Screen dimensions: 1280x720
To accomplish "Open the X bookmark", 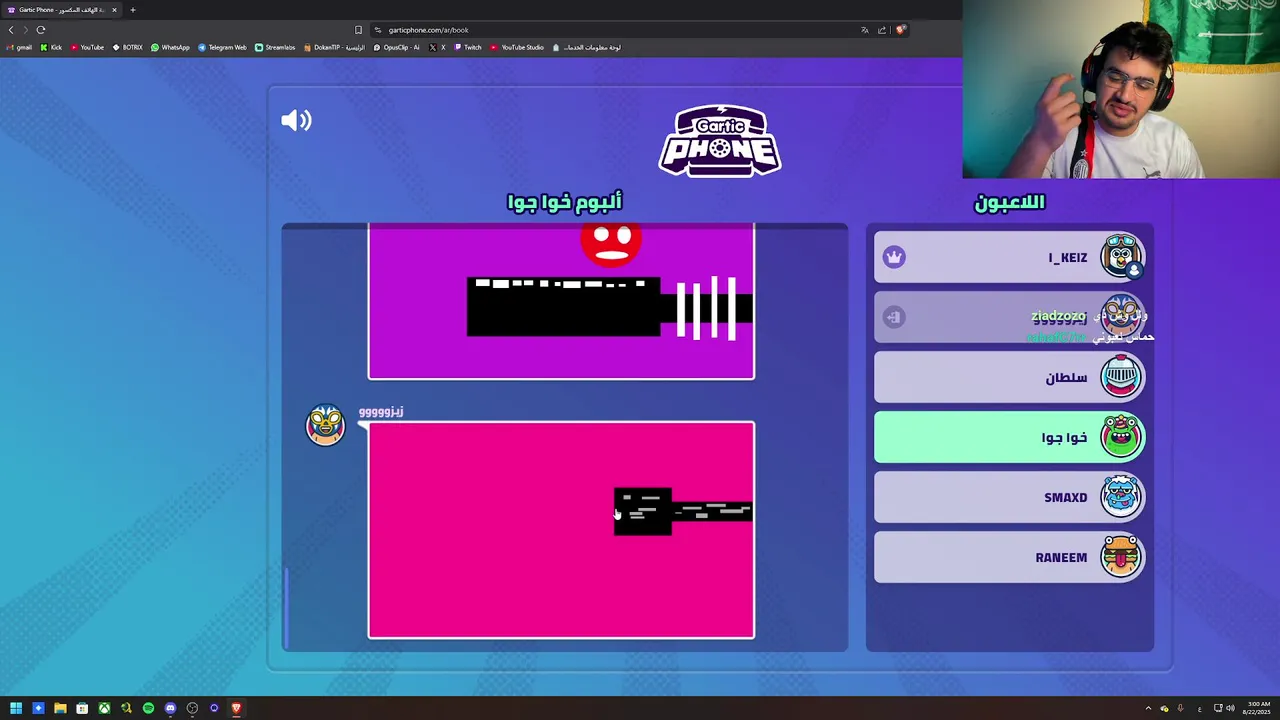I will coord(438,47).
